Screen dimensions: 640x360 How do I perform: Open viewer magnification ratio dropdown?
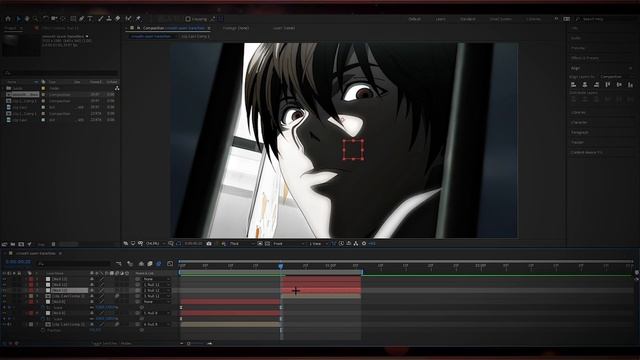pyautogui.click(x=155, y=244)
